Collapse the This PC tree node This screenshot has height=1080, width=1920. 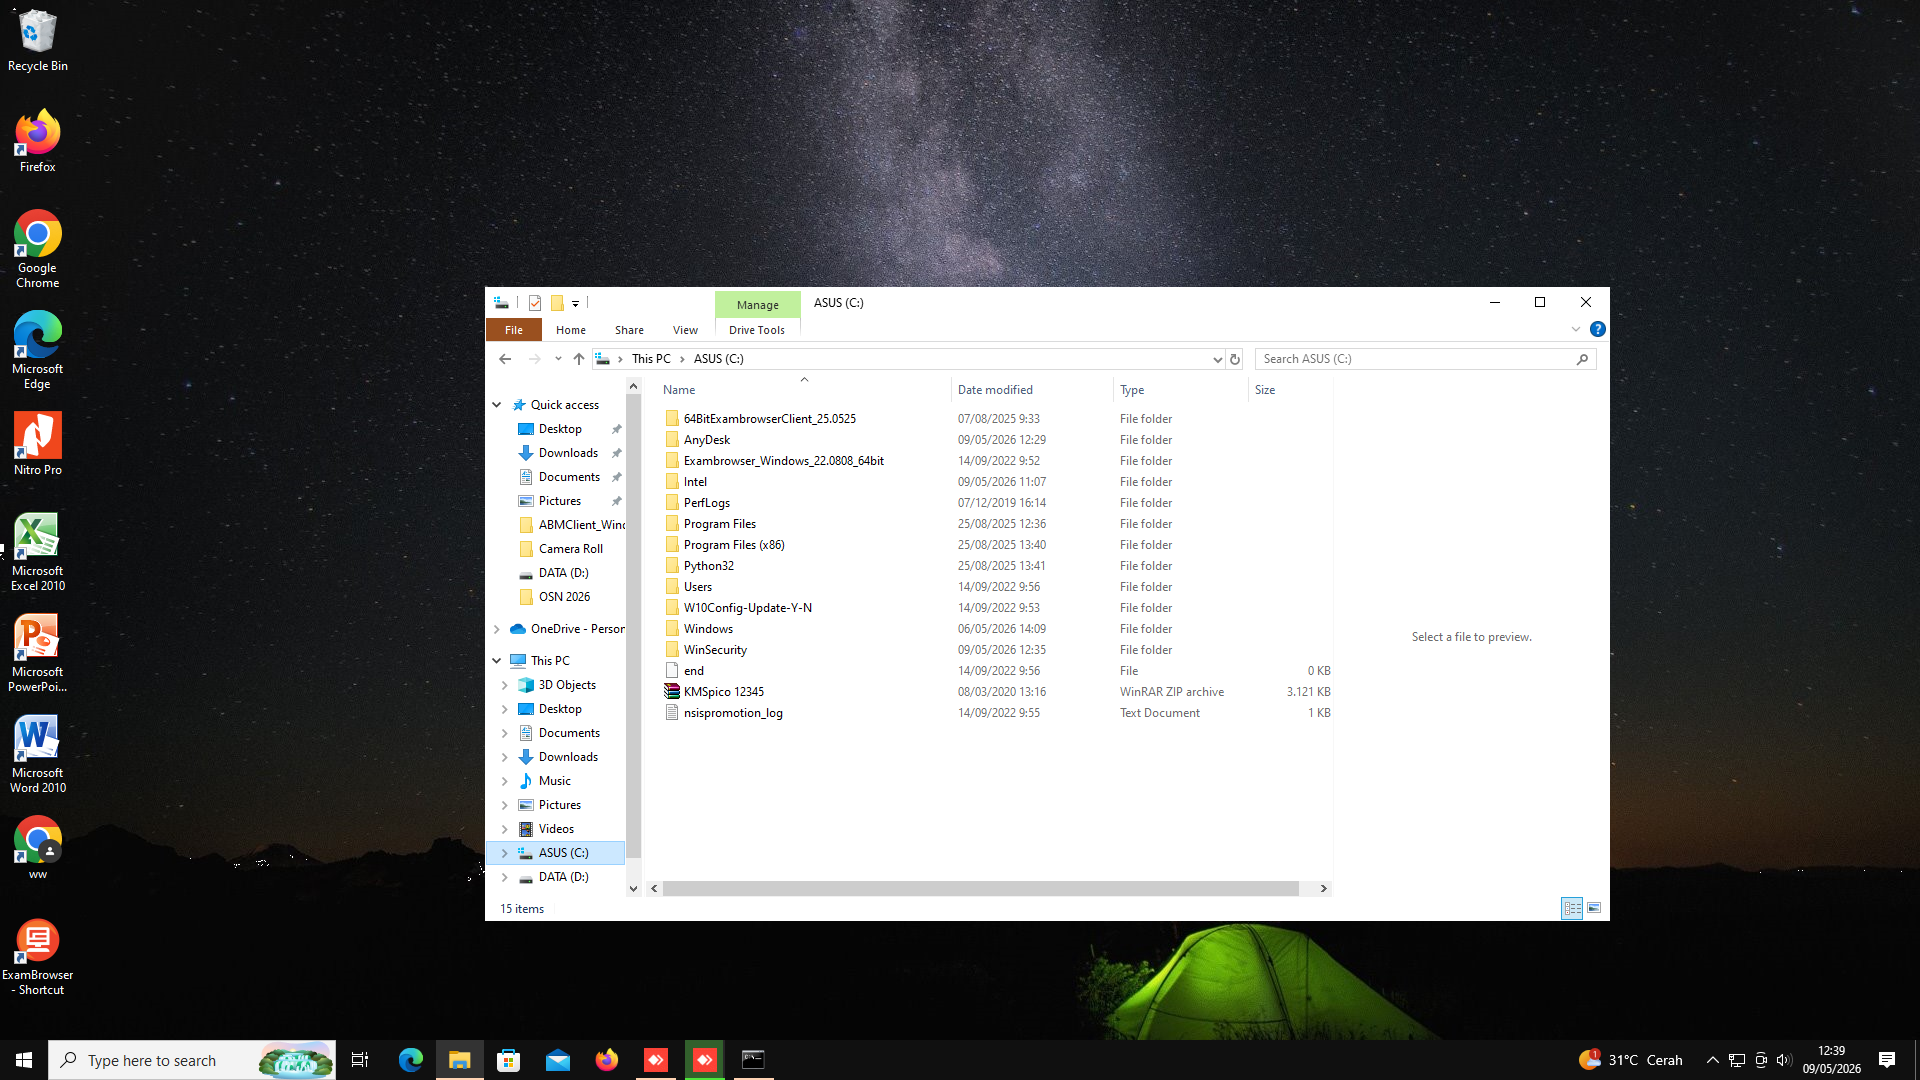click(497, 661)
